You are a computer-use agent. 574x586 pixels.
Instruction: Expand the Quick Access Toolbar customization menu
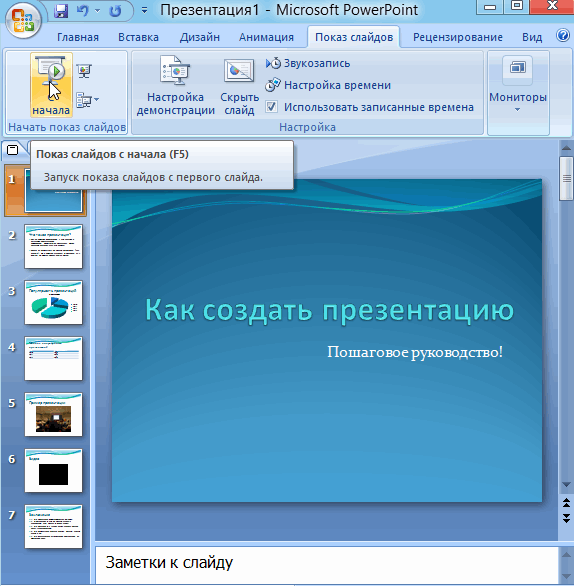pos(144,11)
